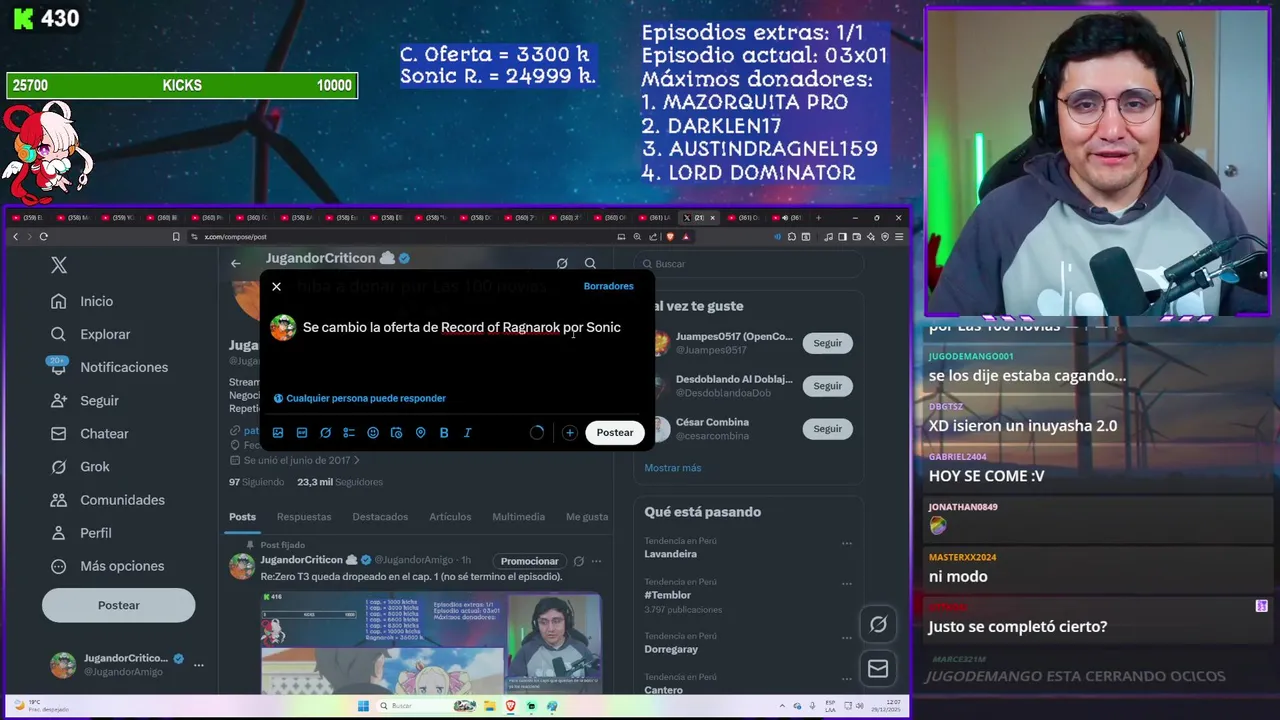Open Explorar in sidebar
The height and width of the screenshot is (720, 1280).
pyautogui.click(x=93, y=334)
